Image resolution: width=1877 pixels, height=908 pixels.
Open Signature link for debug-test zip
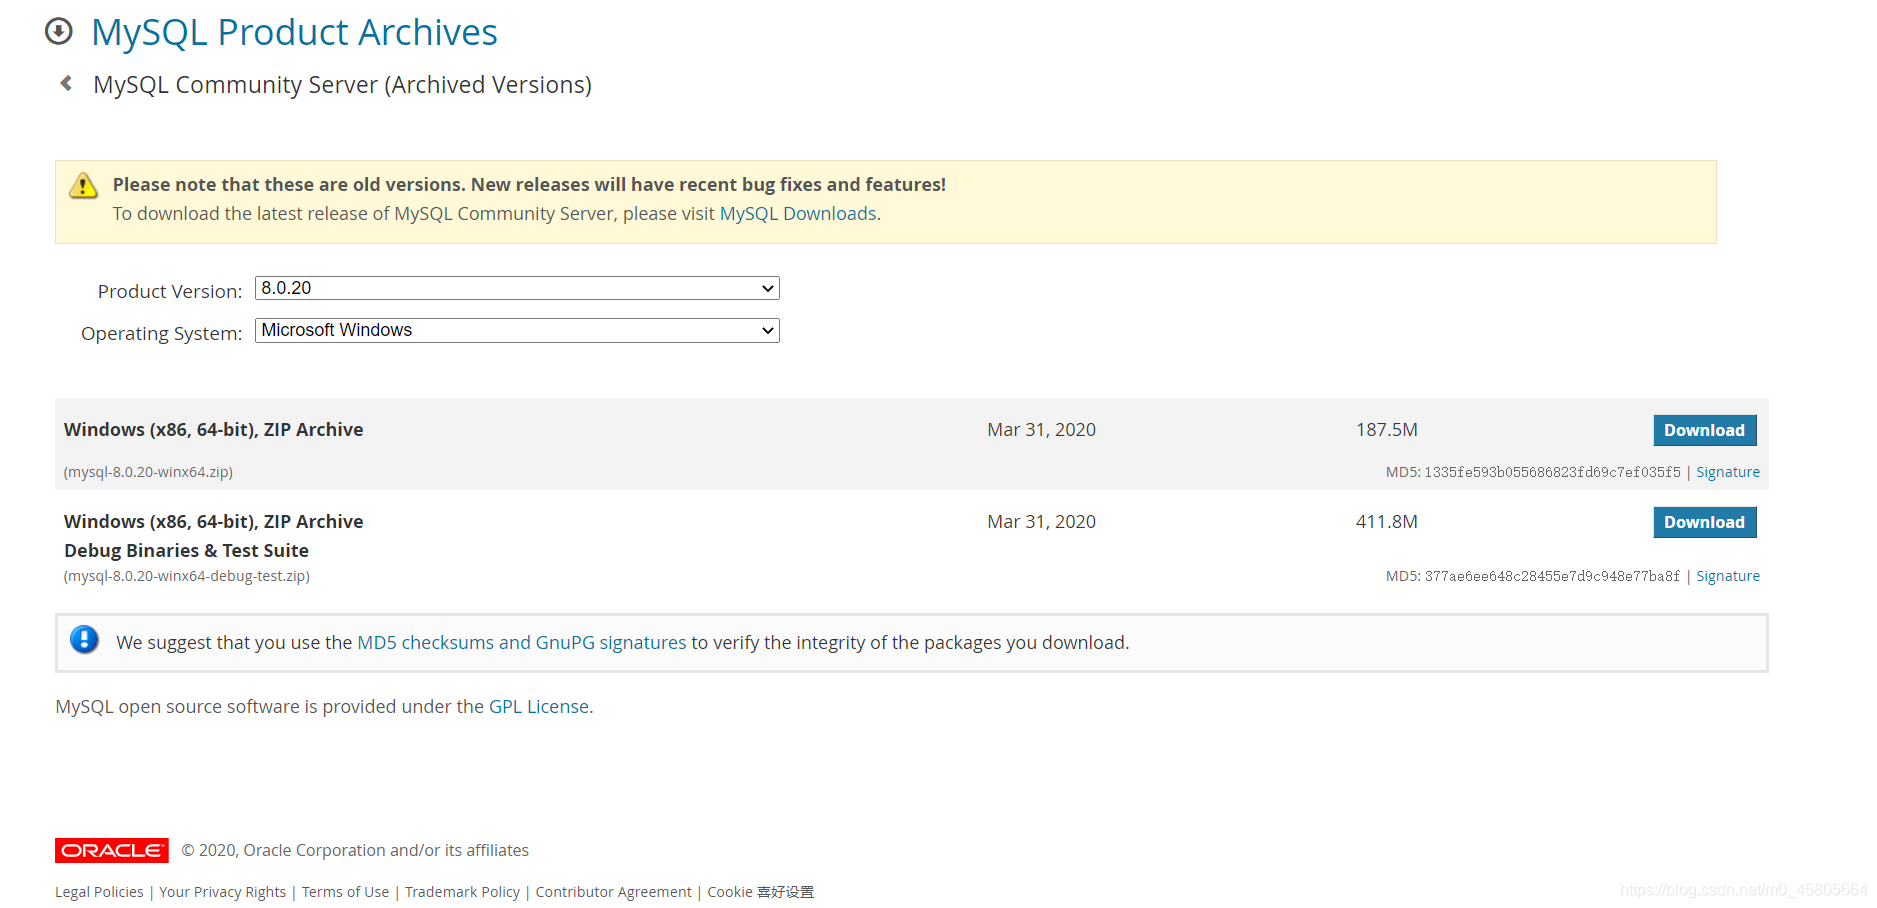point(1728,576)
